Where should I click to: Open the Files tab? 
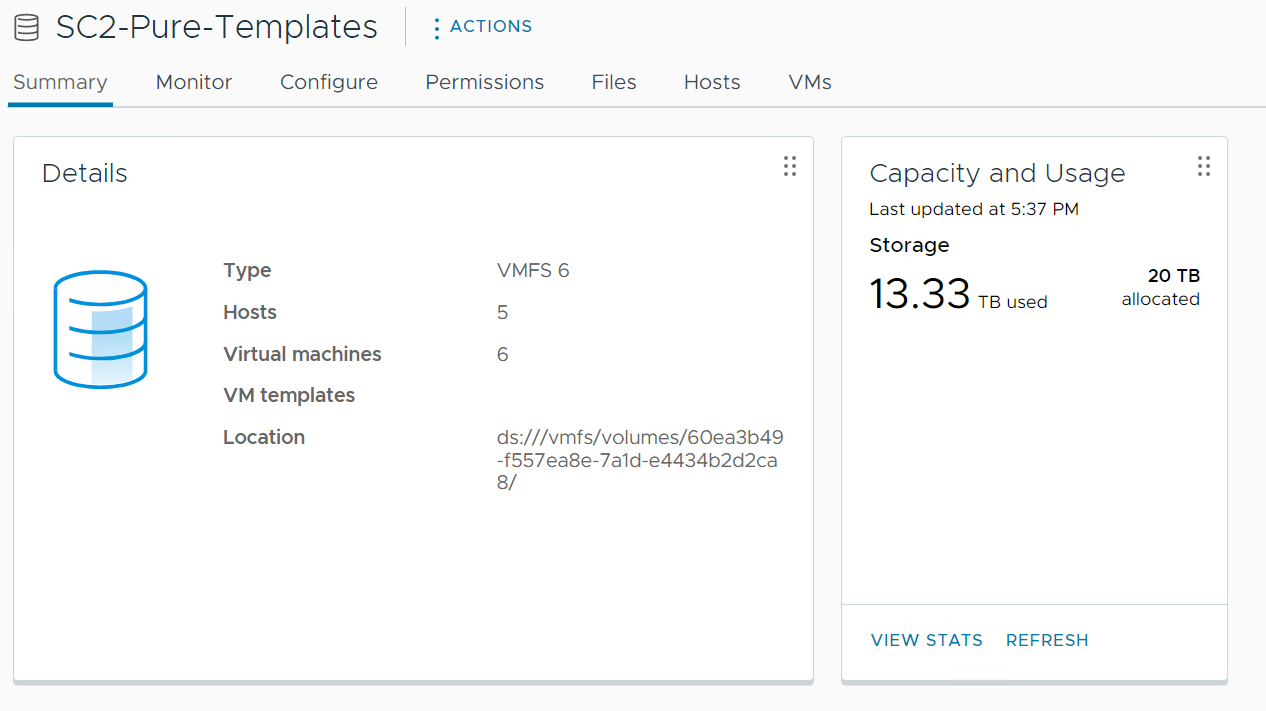614,82
